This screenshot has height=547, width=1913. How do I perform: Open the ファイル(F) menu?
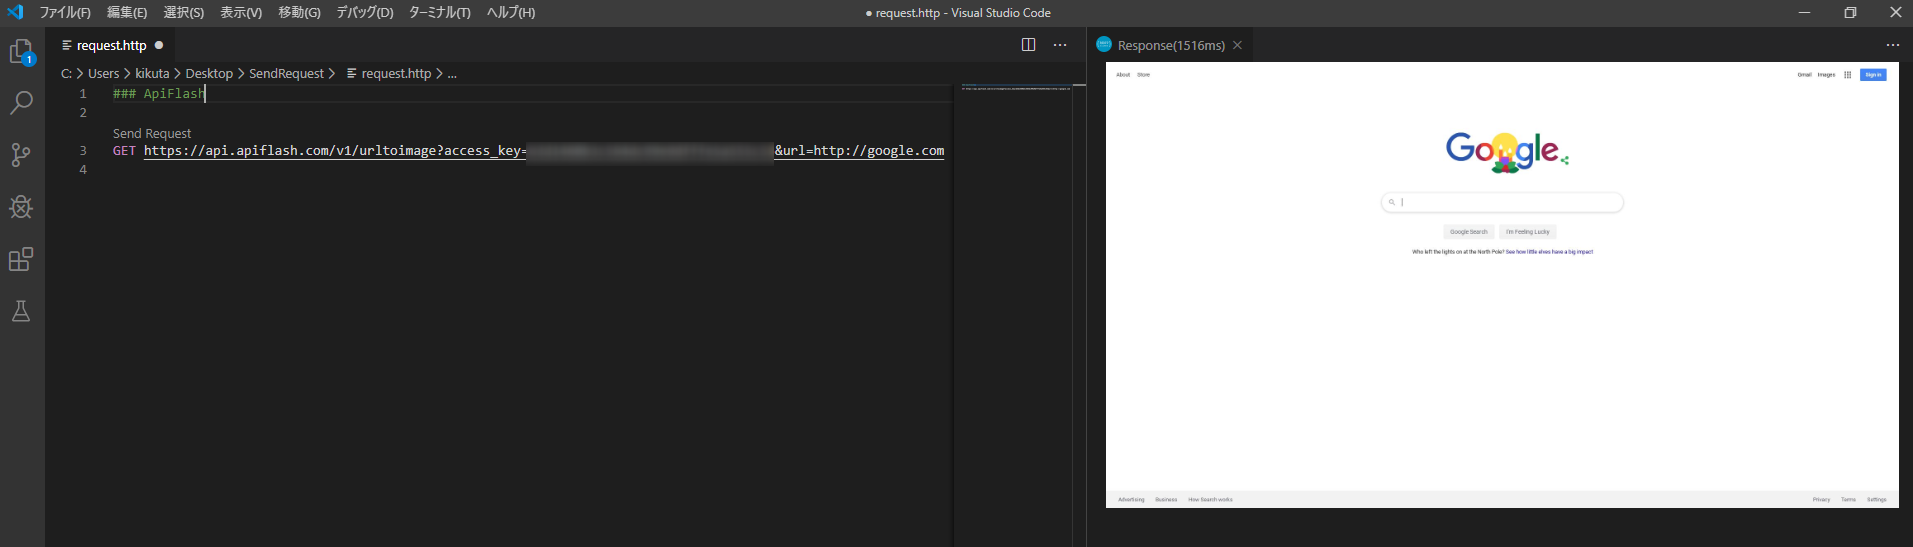(x=65, y=13)
